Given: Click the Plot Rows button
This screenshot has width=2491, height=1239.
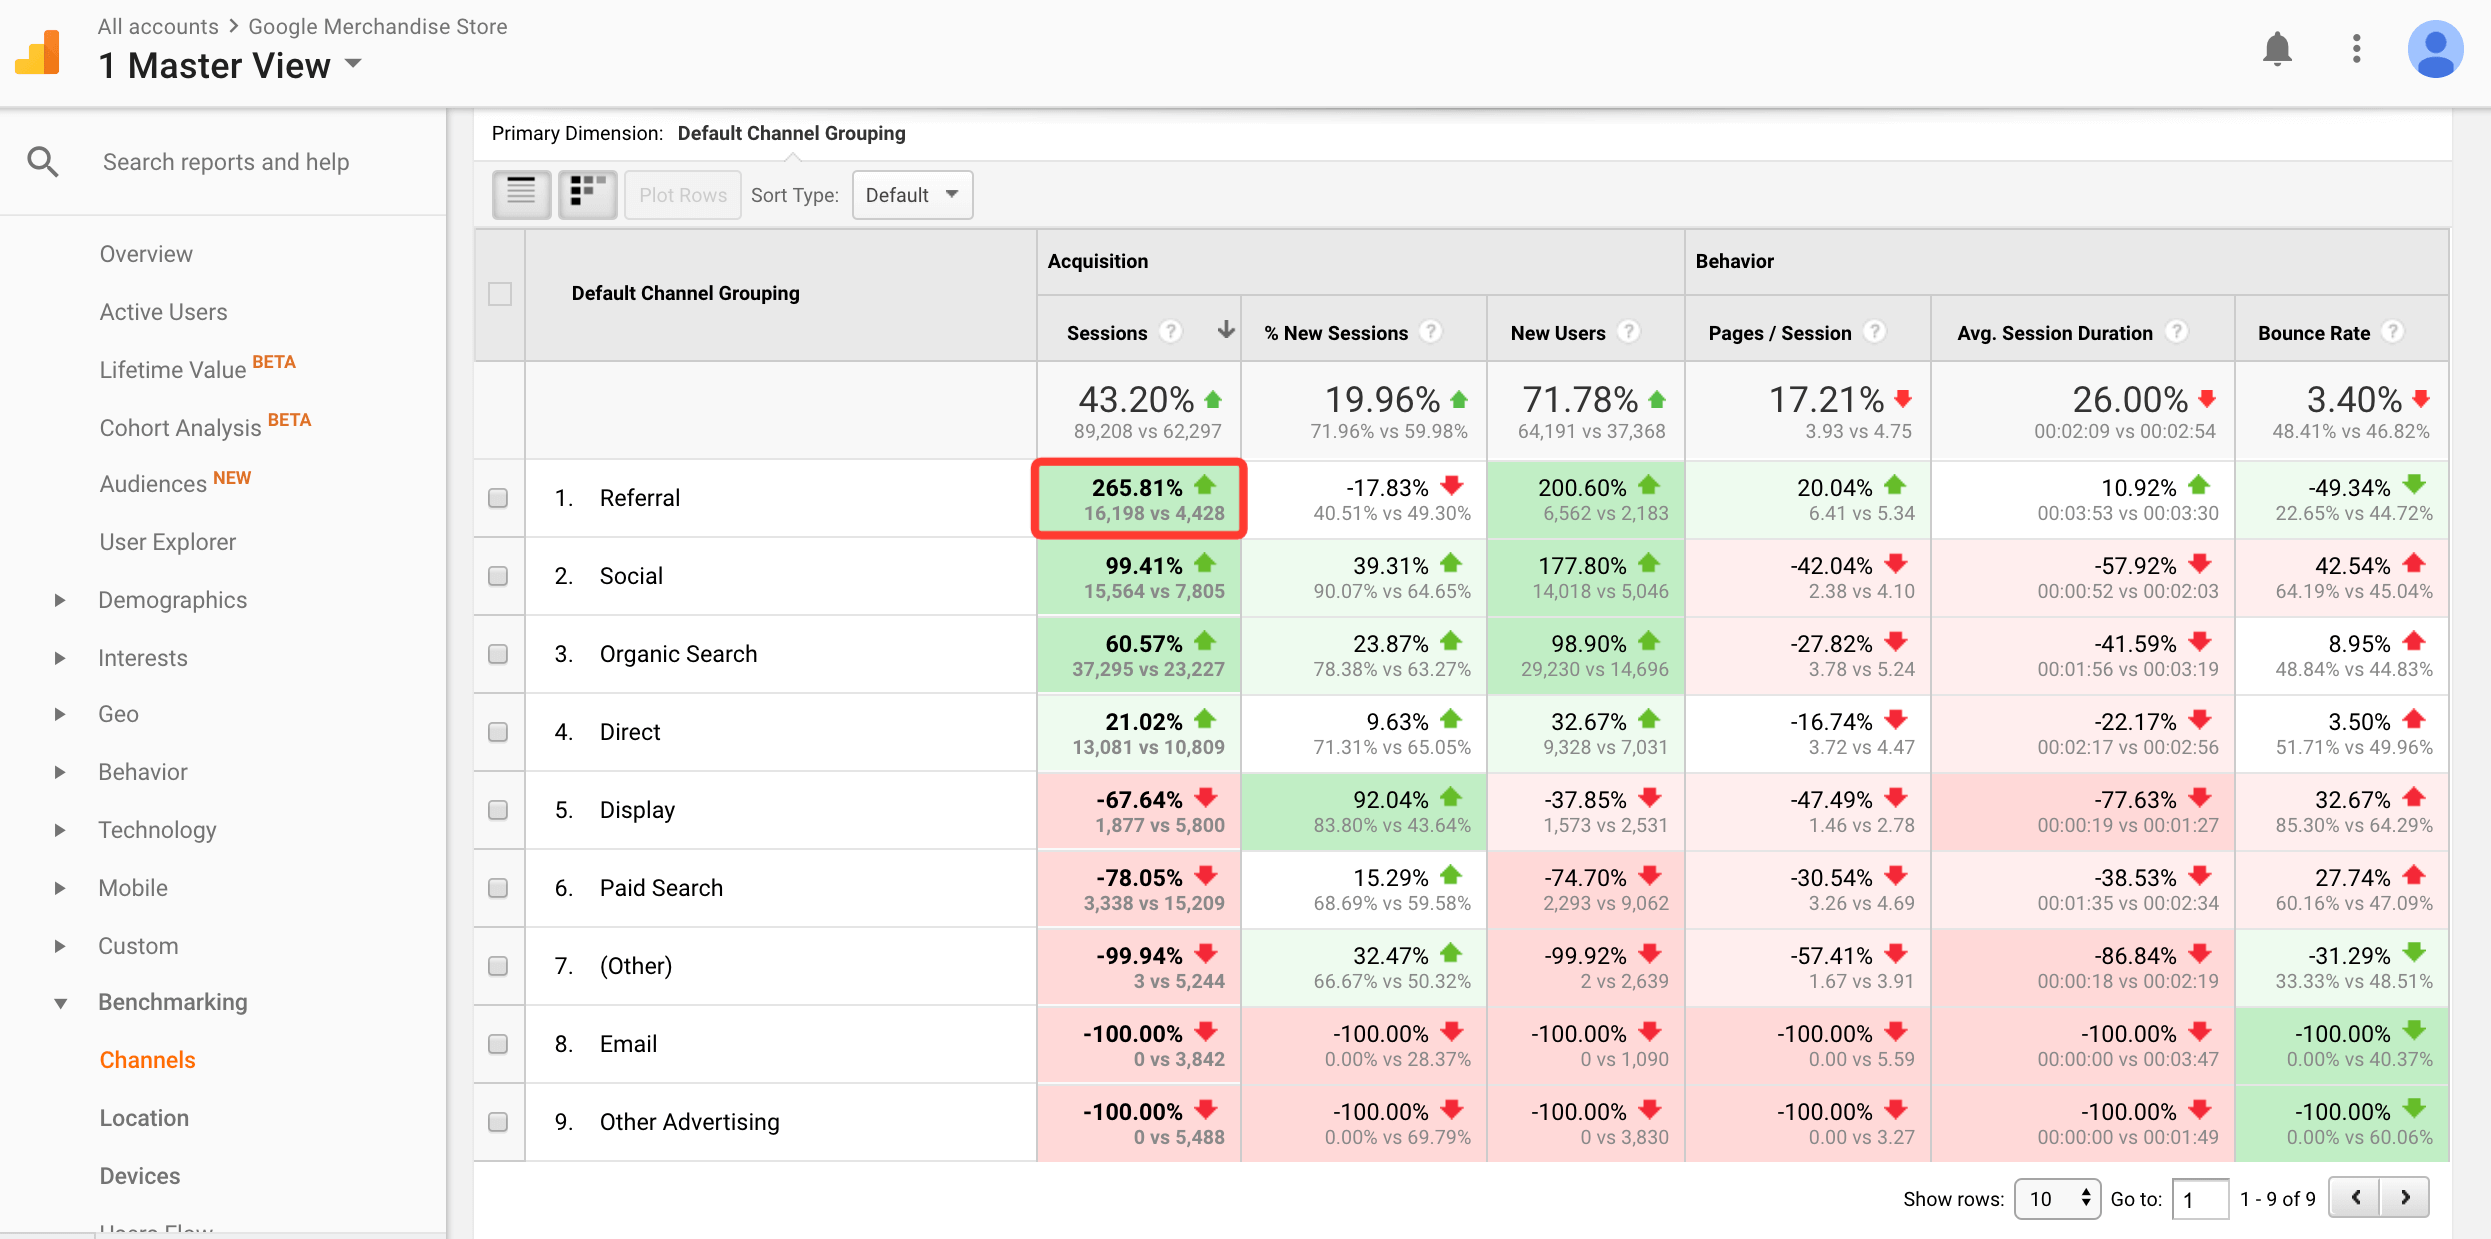Looking at the screenshot, I should click(683, 195).
